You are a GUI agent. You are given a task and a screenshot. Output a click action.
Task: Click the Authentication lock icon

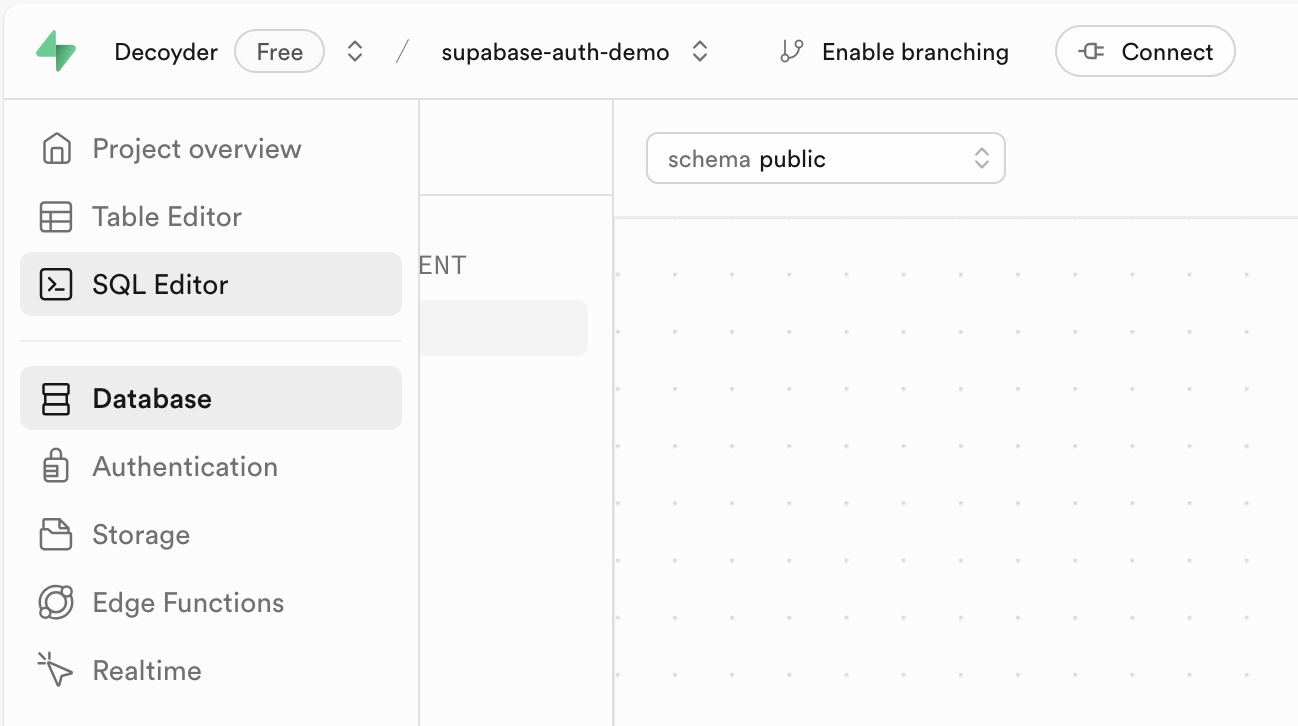[x=56, y=467]
